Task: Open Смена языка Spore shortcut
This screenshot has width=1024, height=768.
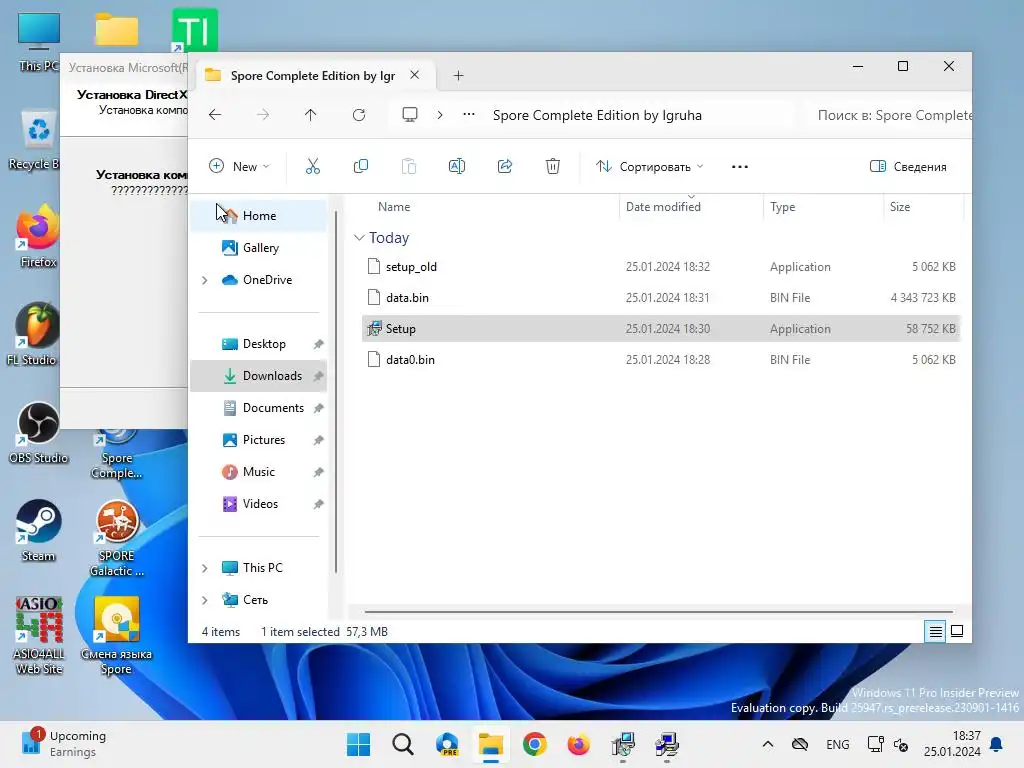Action: click(x=116, y=635)
